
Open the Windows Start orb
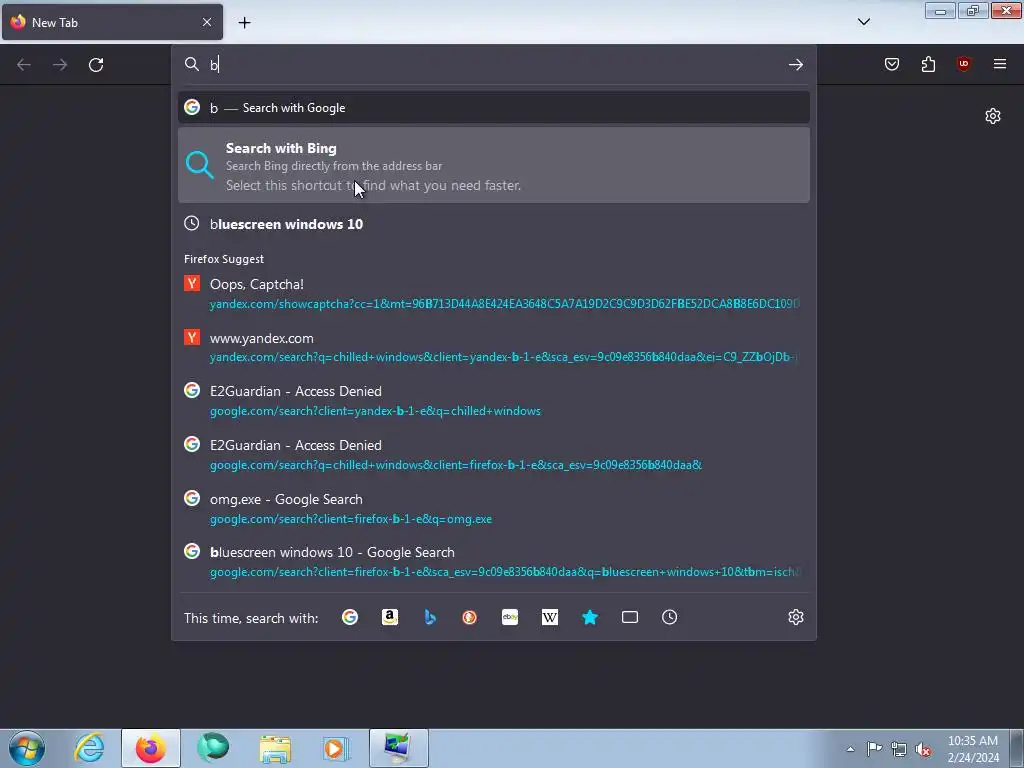click(27, 748)
